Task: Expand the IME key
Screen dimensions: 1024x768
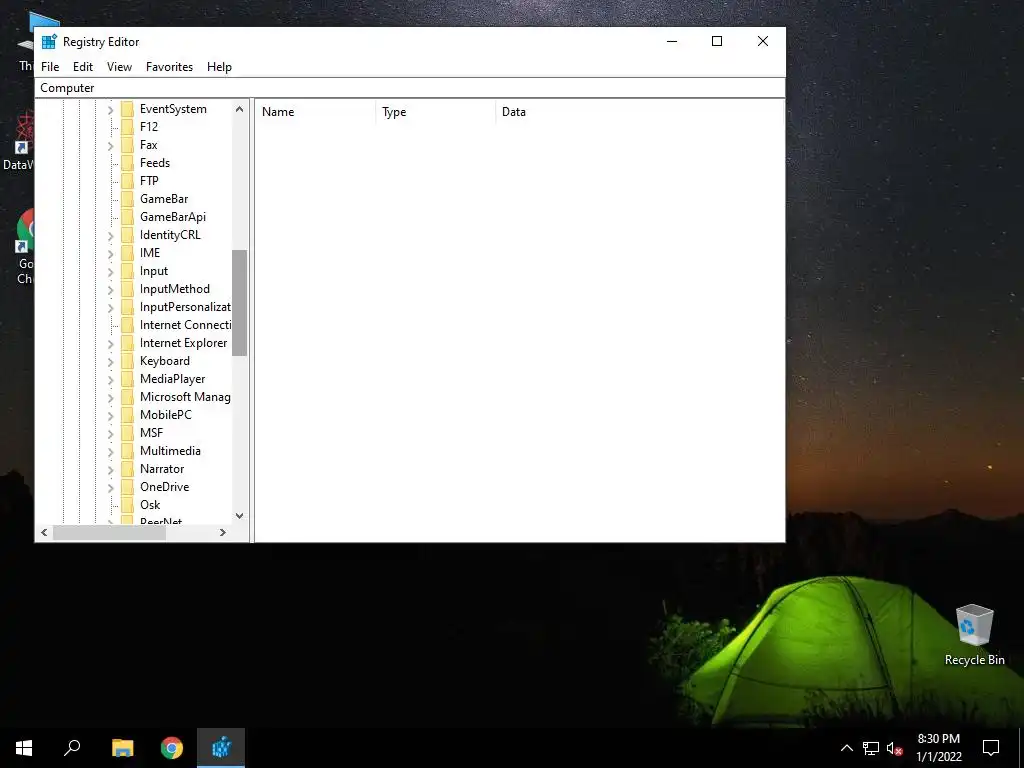Action: click(x=110, y=253)
